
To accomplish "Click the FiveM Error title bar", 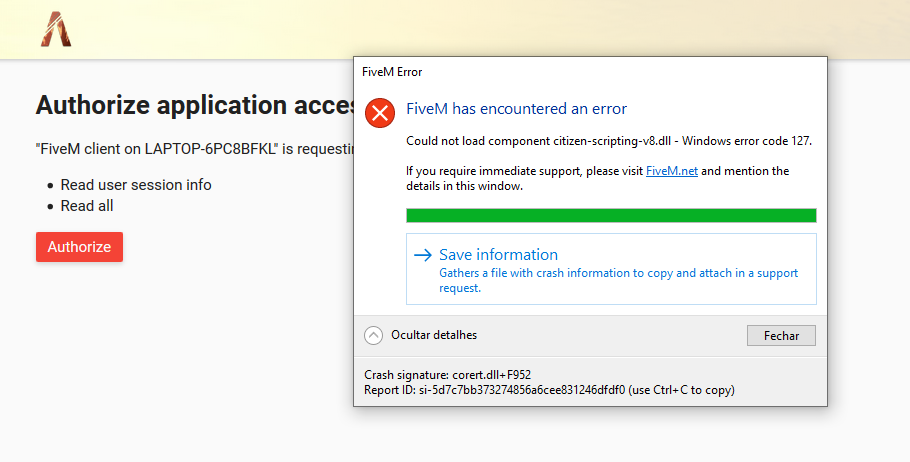I will [590, 72].
